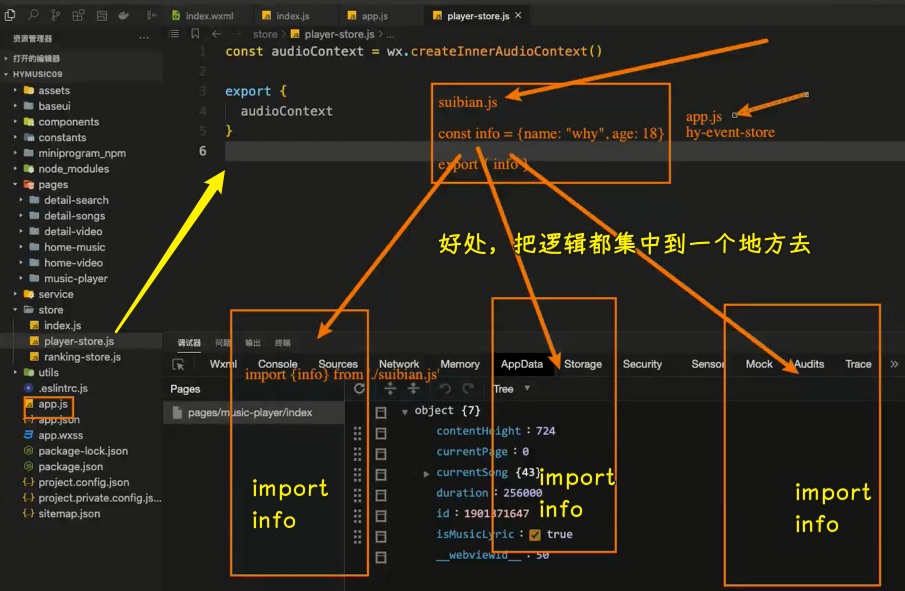The image size is (905, 591).
Task: Open the Storage devtools tab
Action: [x=583, y=364]
